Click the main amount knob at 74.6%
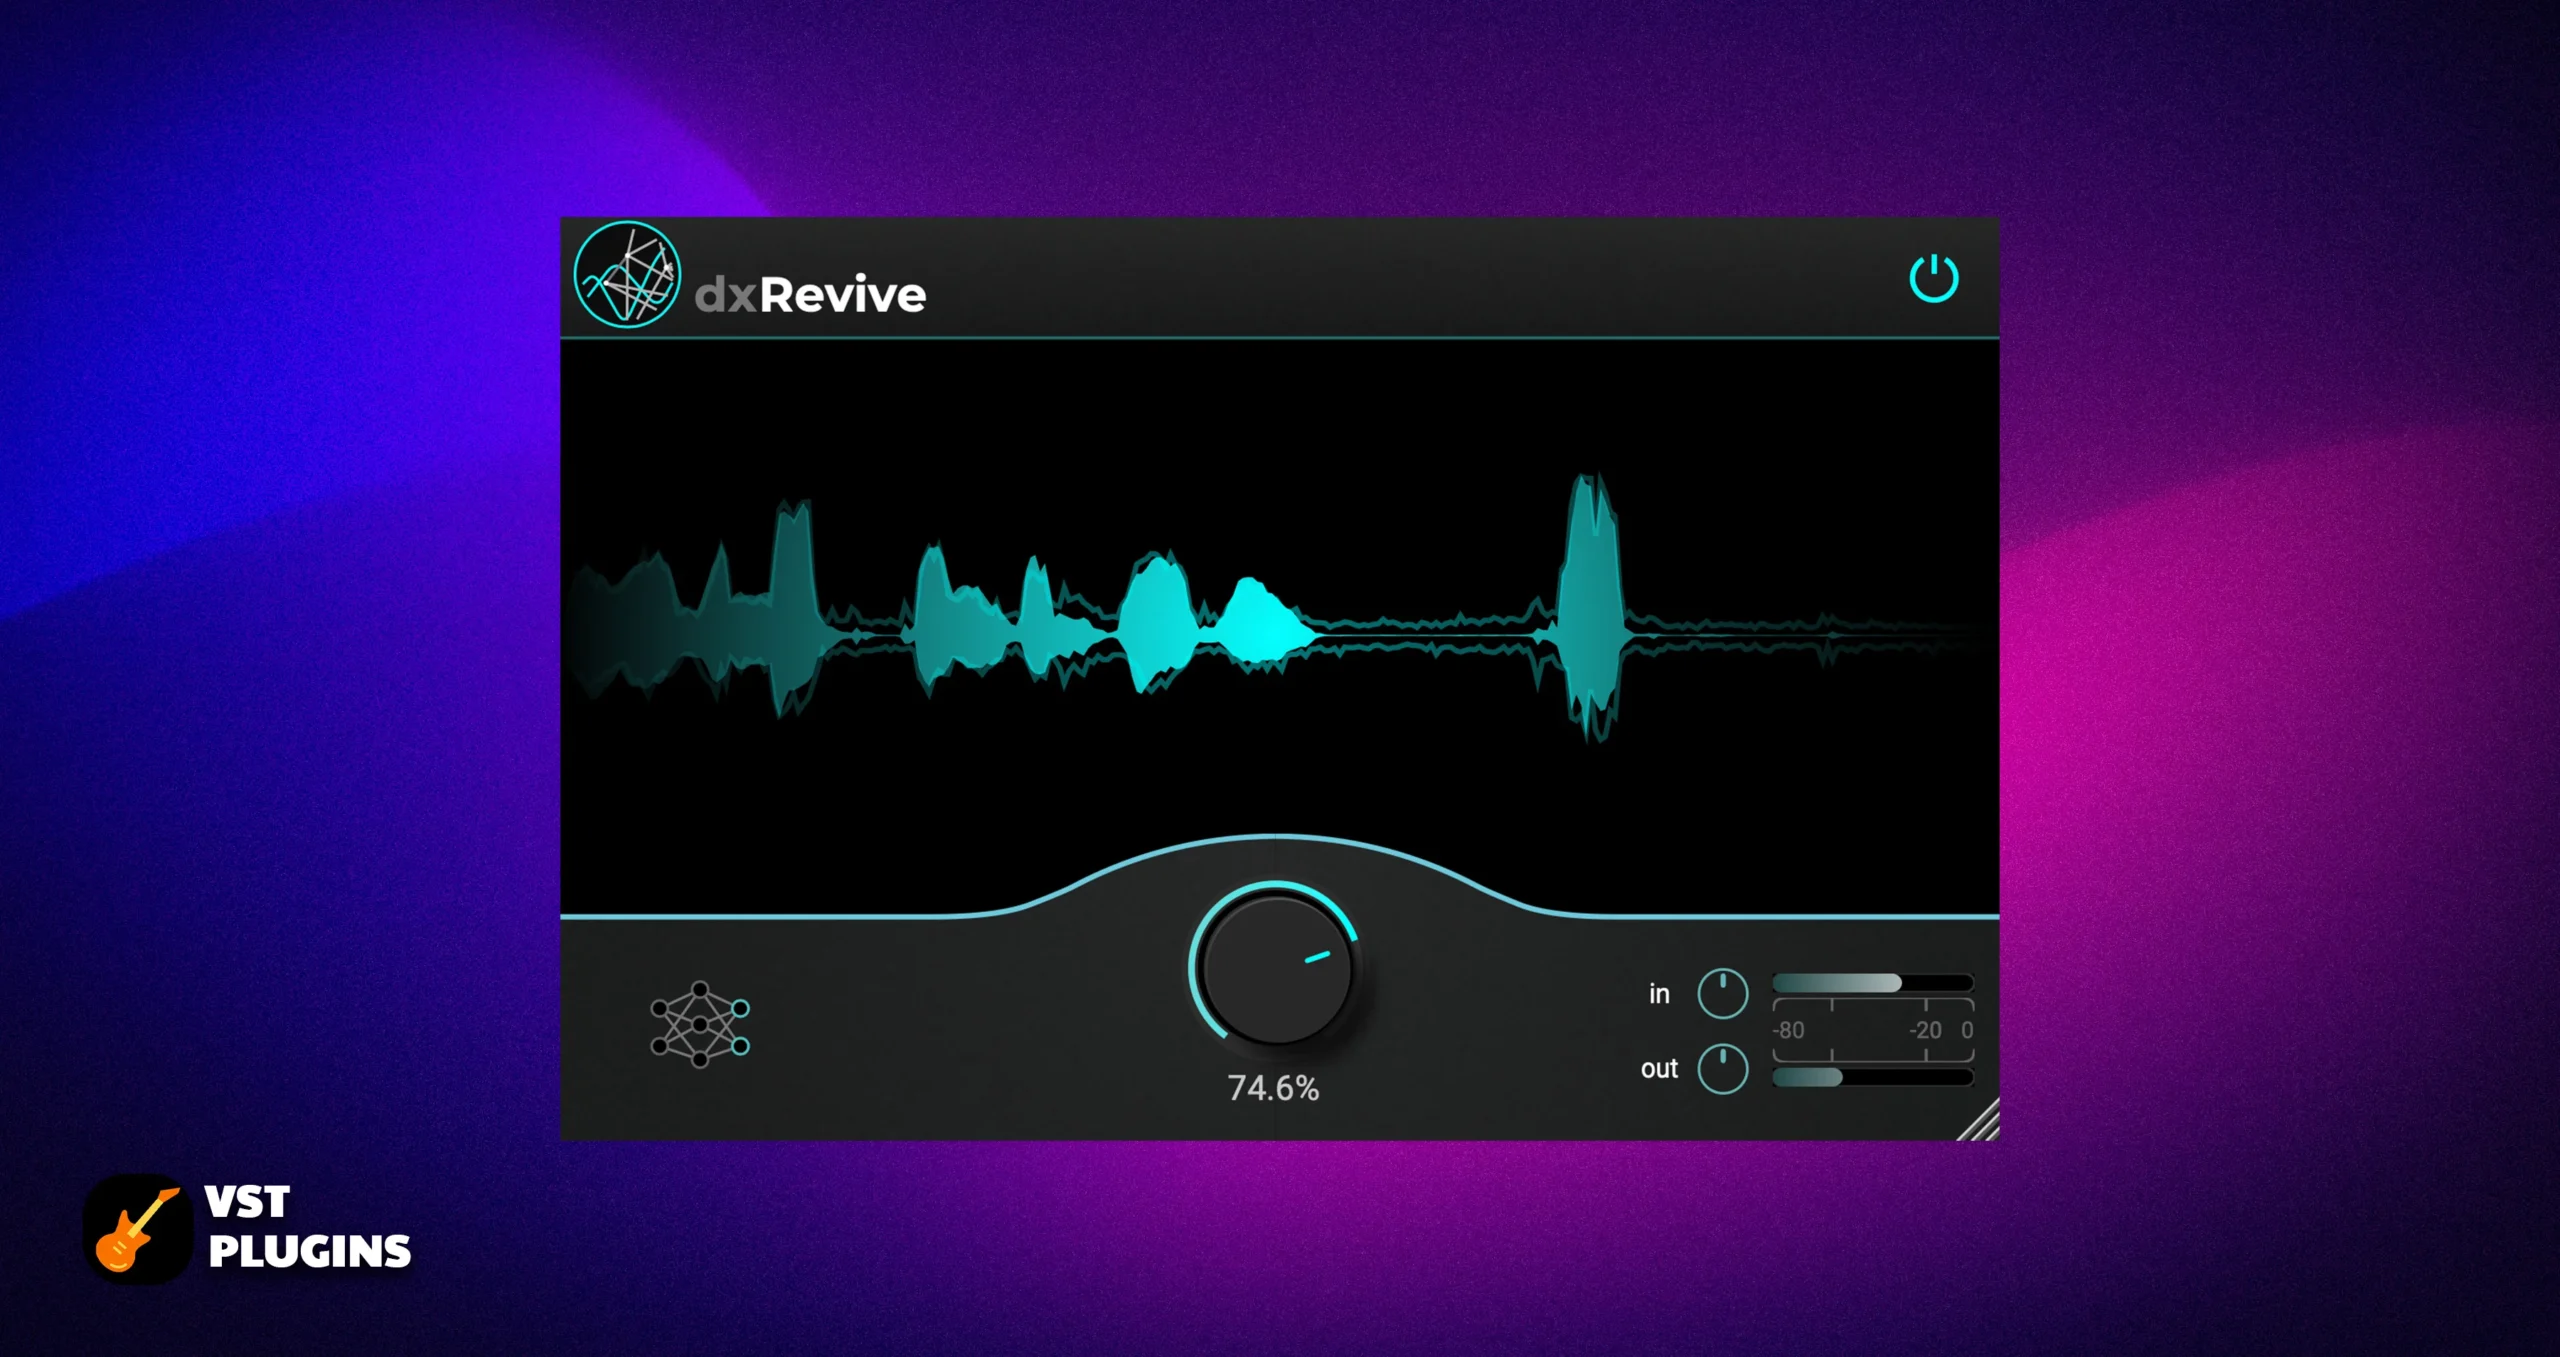 (1275, 968)
